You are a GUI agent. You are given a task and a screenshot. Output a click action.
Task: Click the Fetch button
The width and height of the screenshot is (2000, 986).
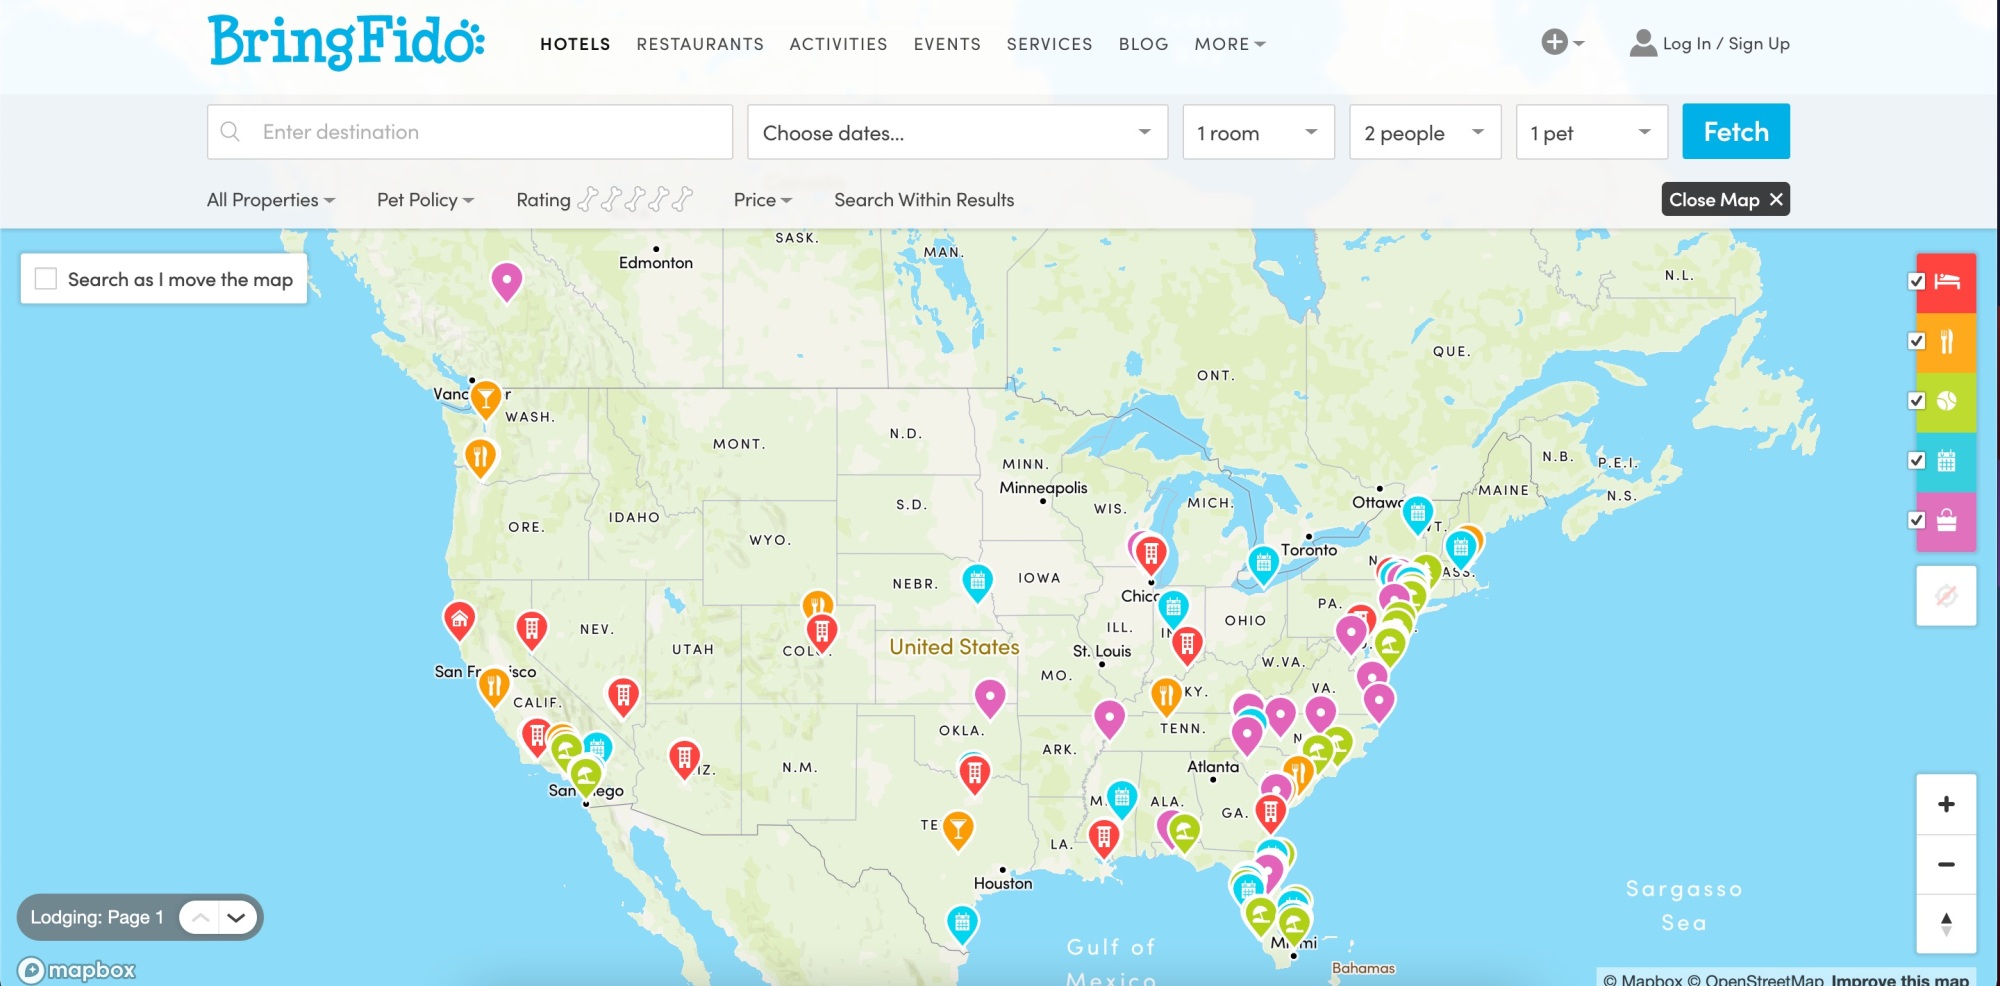click(1736, 131)
